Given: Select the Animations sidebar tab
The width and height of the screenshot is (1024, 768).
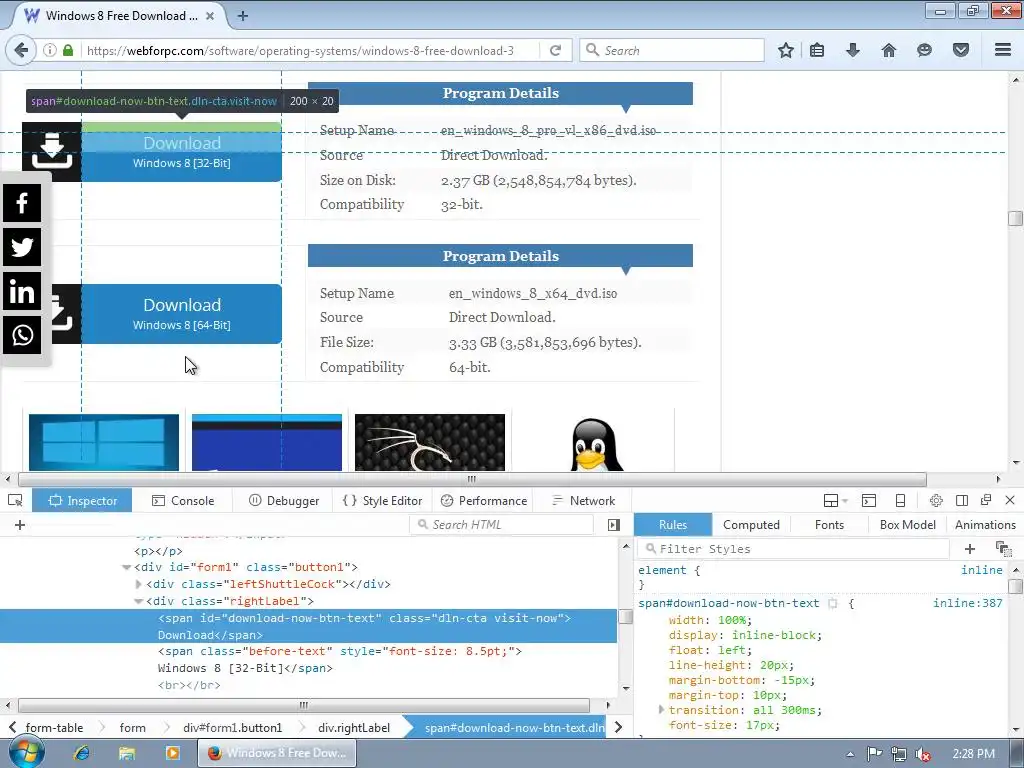Looking at the screenshot, I should tap(985, 525).
